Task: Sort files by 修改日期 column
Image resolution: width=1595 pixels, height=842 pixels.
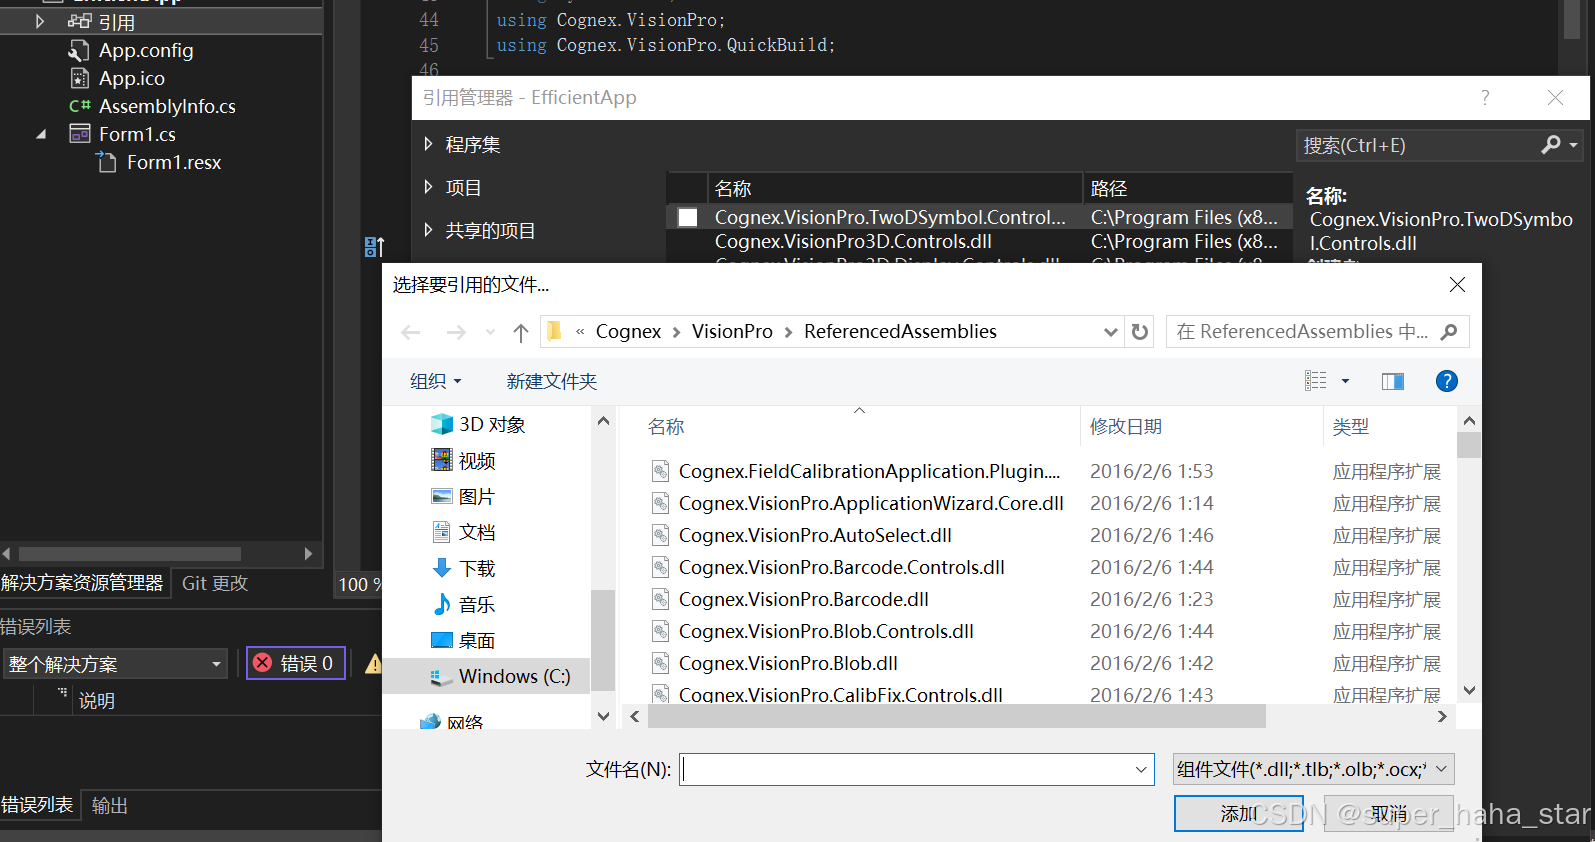Action: pos(1126,427)
